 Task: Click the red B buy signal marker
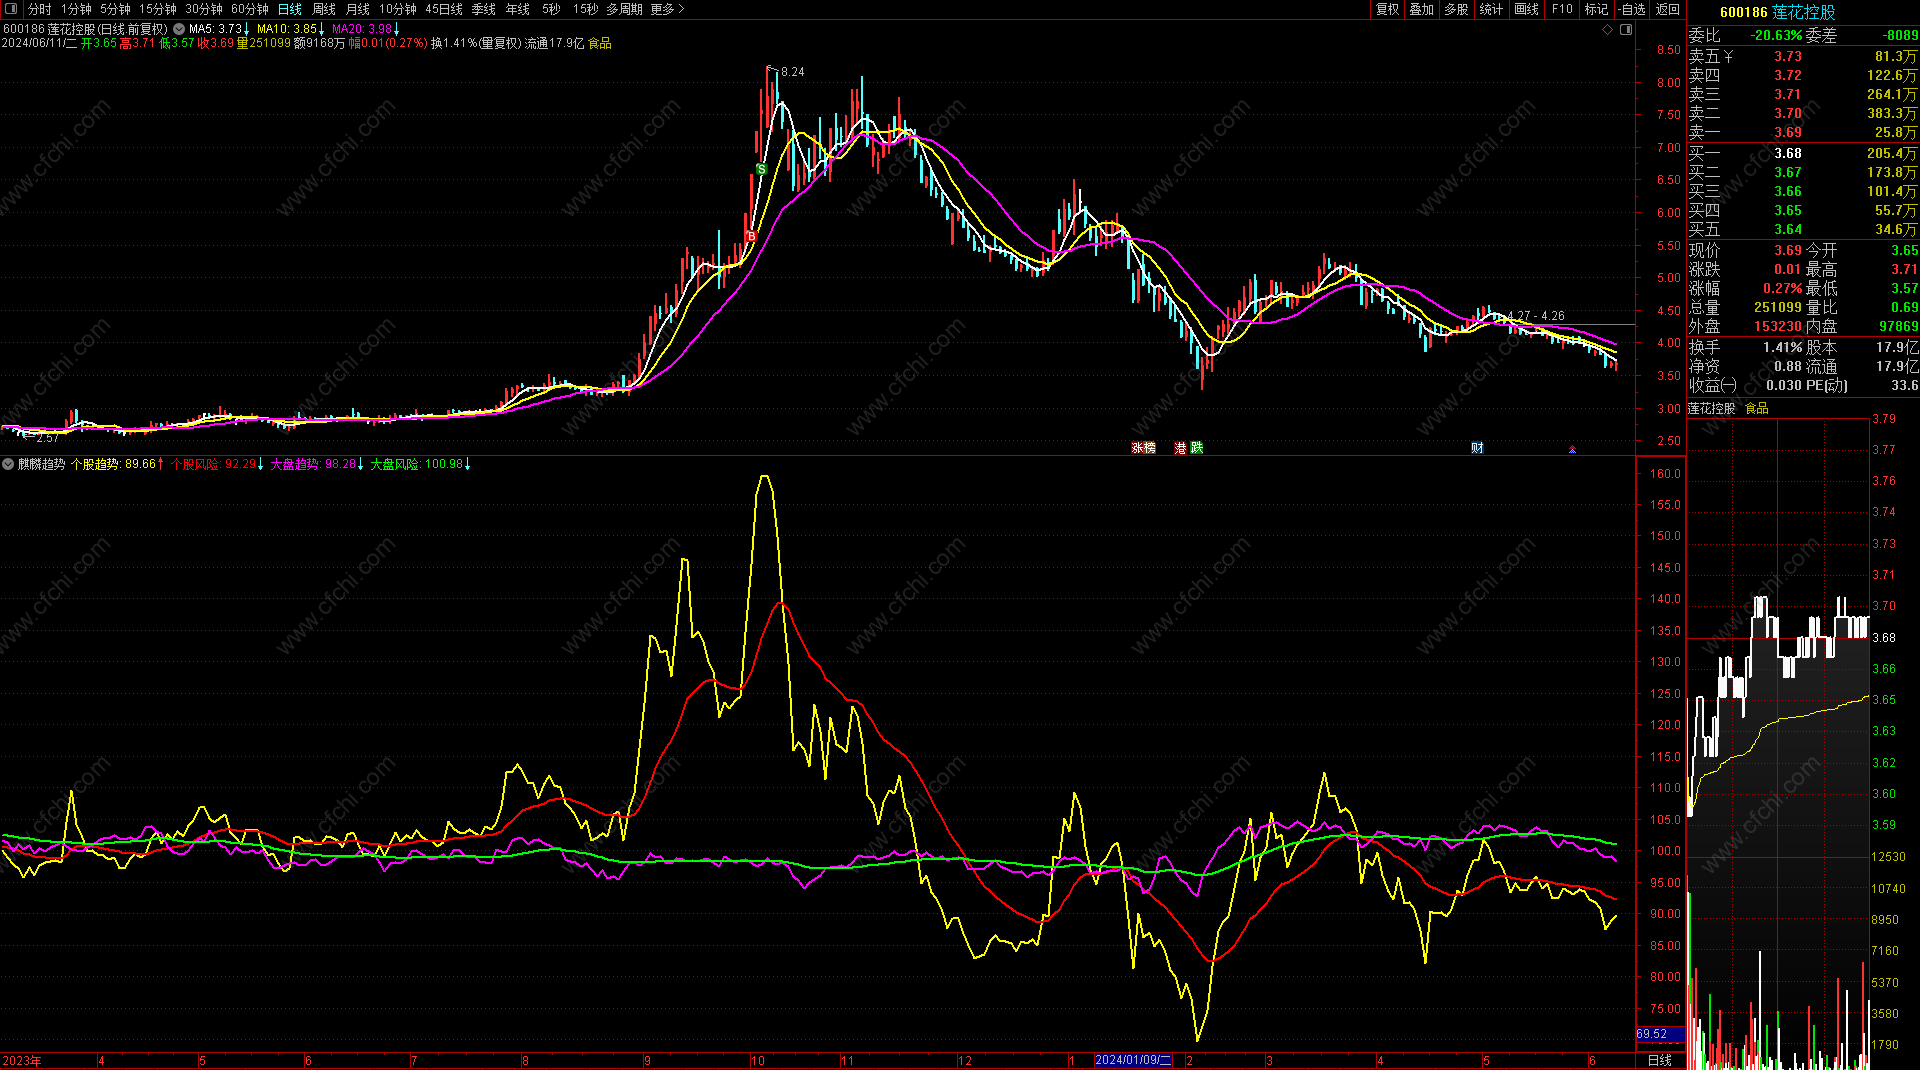(x=751, y=236)
